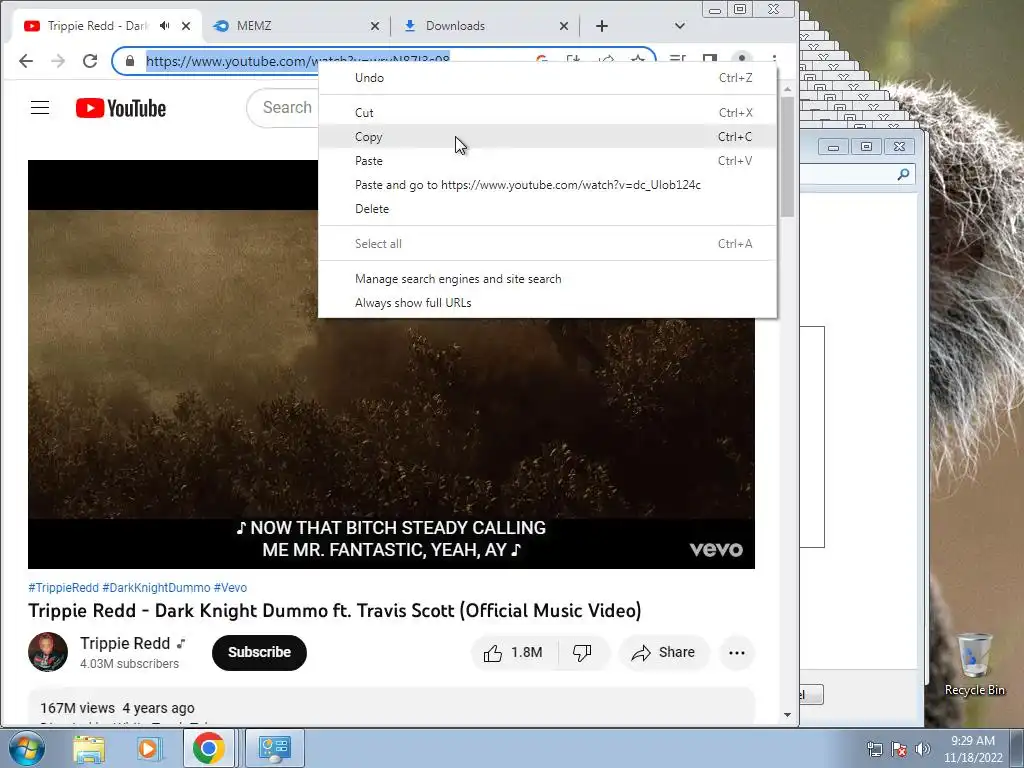This screenshot has height=768, width=1024.
Task: Click the browser back arrow
Action: click(x=26, y=61)
